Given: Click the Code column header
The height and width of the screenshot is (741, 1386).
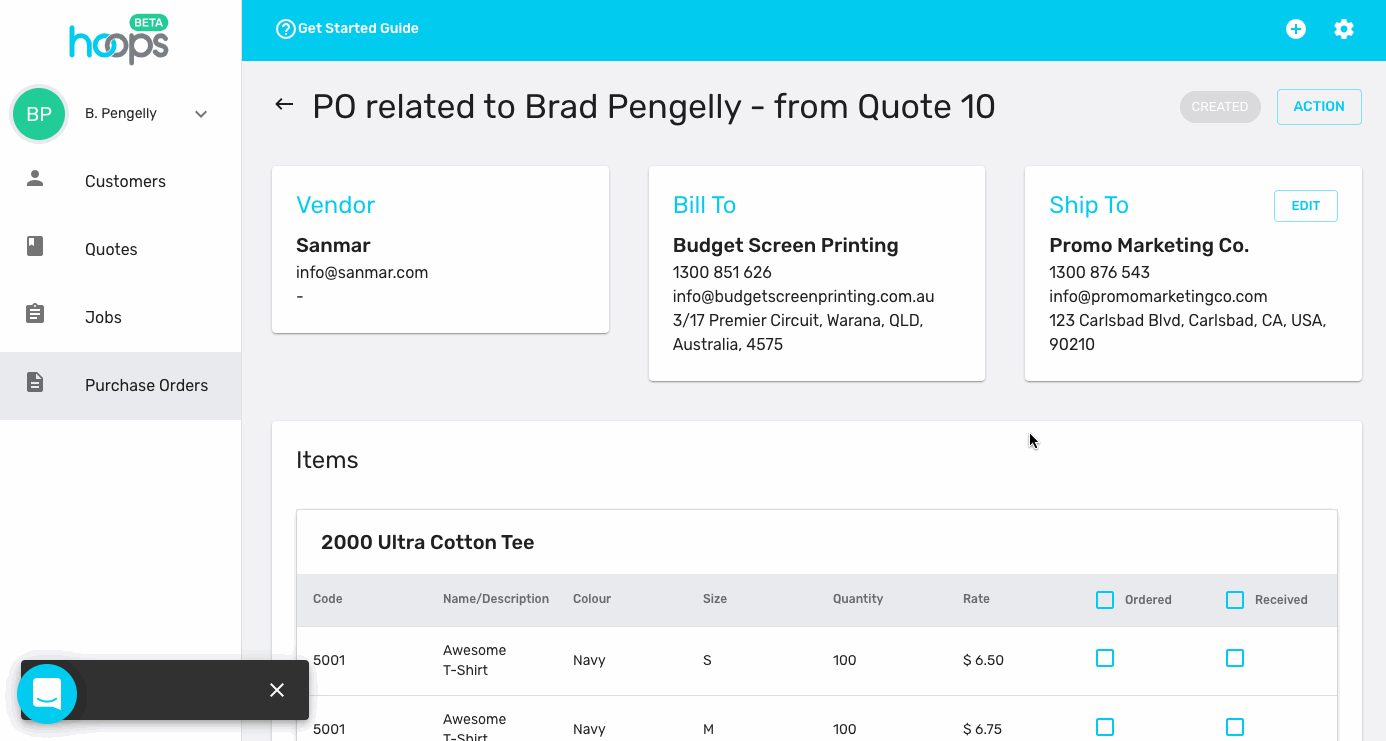Looking at the screenshot, I should pos(328,599).
